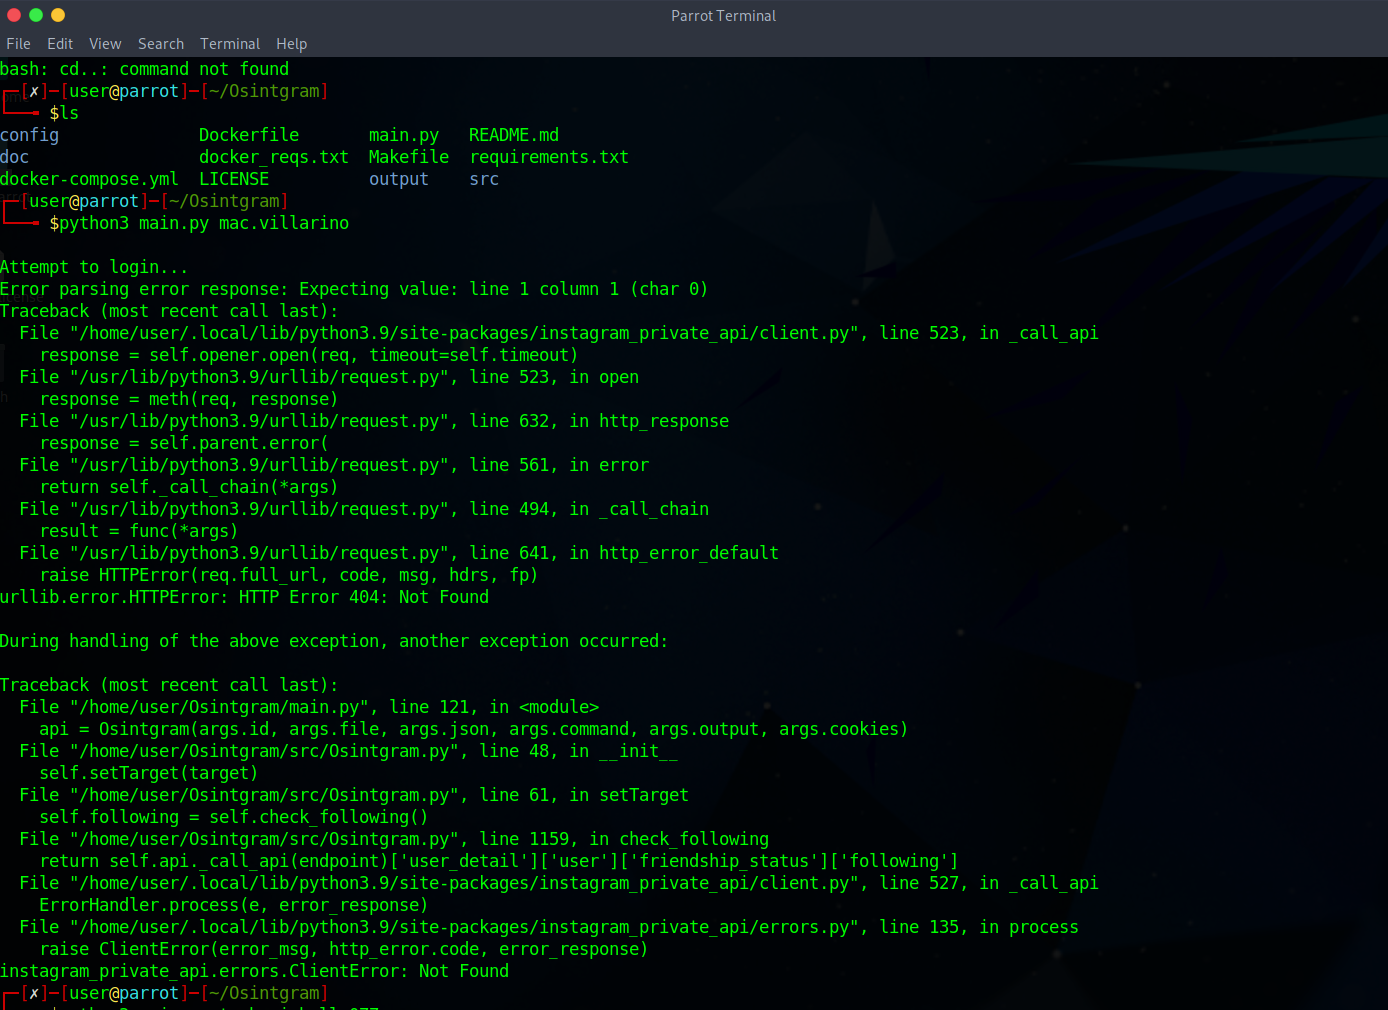
Task: Click the LICENSE filename
Action: (x=233, y=178)
